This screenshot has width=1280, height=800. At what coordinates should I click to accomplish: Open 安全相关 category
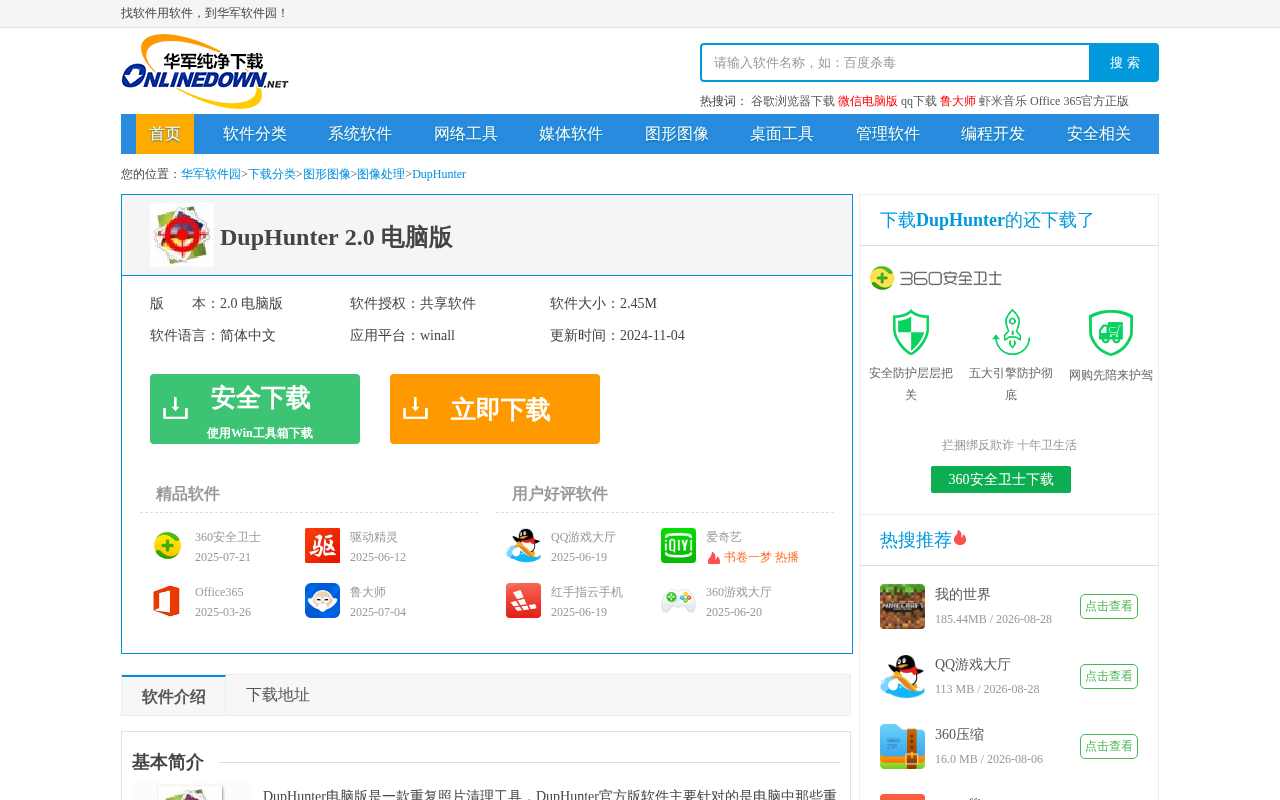1099,134
